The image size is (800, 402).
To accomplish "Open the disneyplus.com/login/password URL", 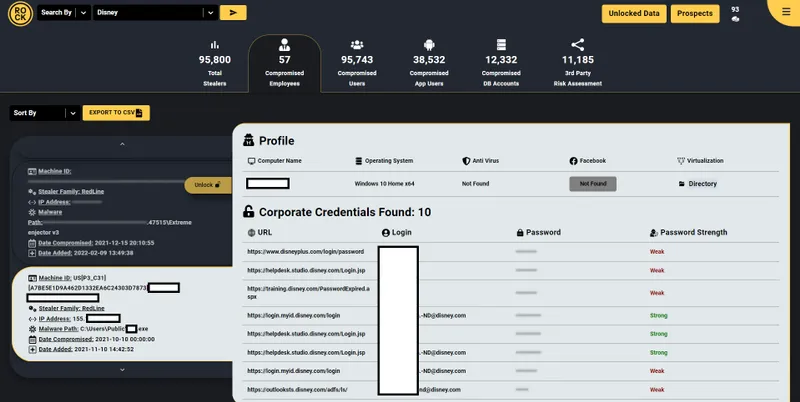I will click(306, 252).
